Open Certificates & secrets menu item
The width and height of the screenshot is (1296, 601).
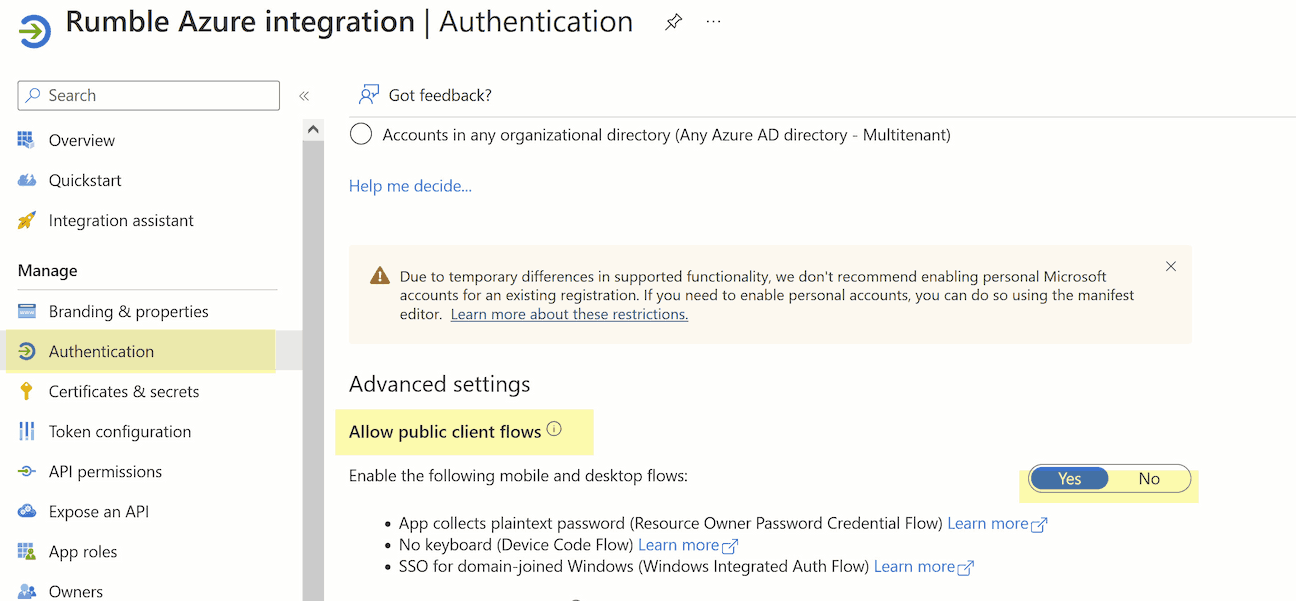(x=124, y=391)
